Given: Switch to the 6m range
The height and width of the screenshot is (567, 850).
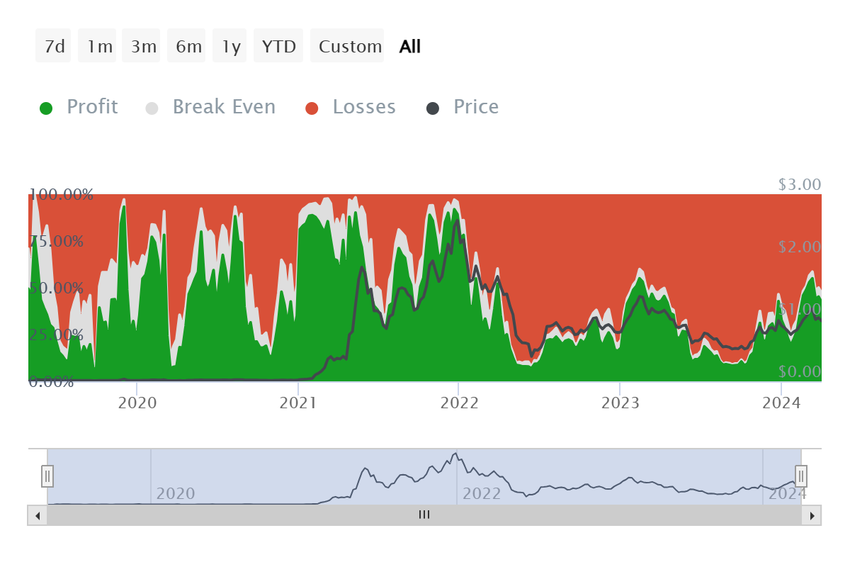Looking at the screenshot, I should tap(186, 46).
